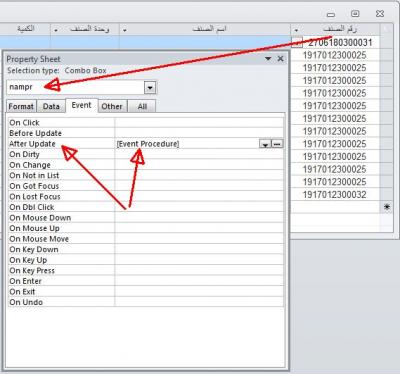This screenshot has height=374, width=400.
Task: Open the item name column filter arrow
Action: click(124, 30)
